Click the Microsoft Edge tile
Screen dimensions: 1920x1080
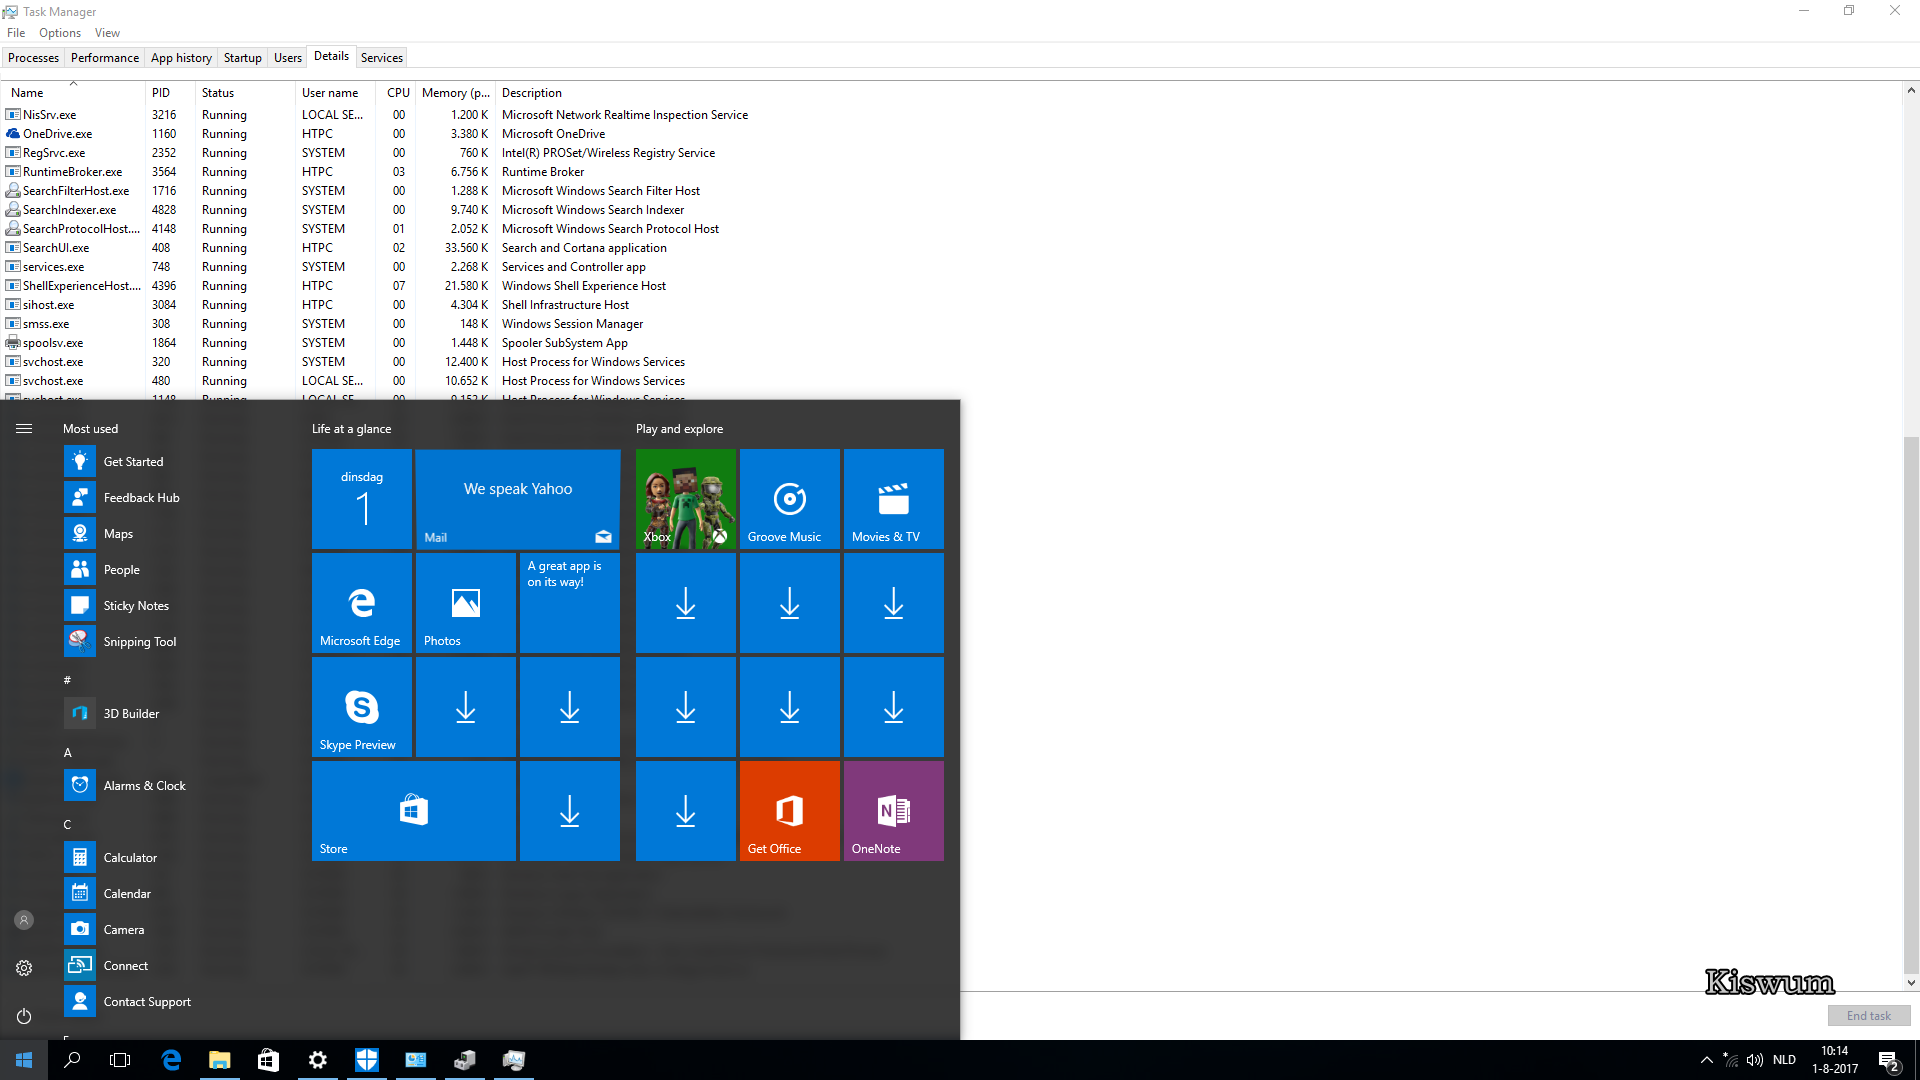pyautogui.click(x=362, y=603)
